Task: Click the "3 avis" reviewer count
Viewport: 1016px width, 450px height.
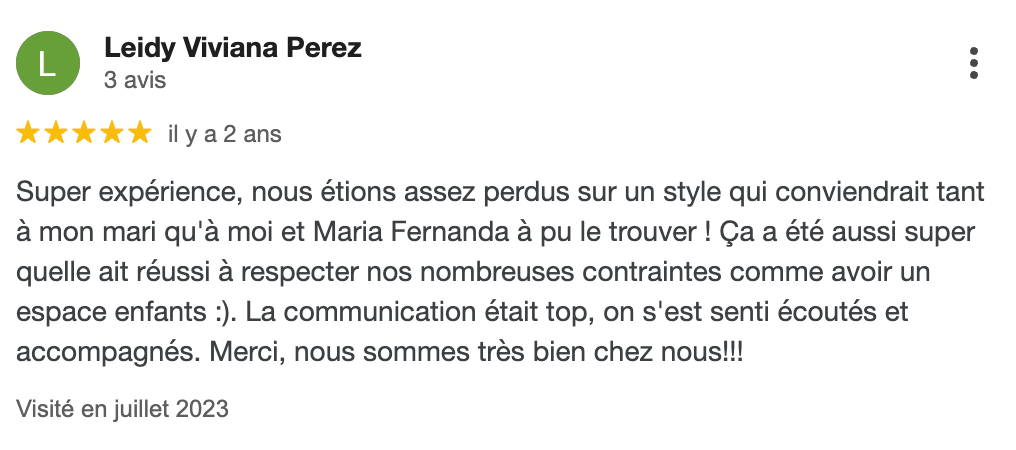Action: pyautogui.click(x=135, y=80)
